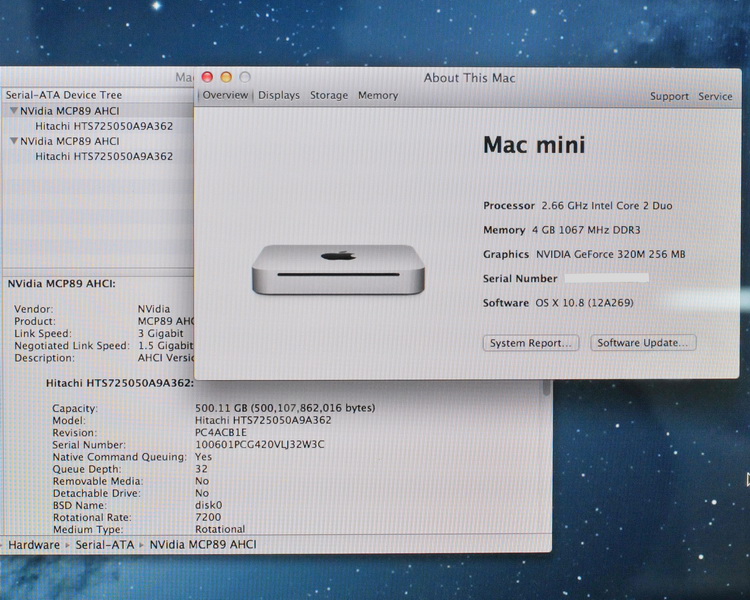The image size is (750, 600).
Task: Click the Removable Media value No
Action: pyautogui.click(x=202, y=481)
